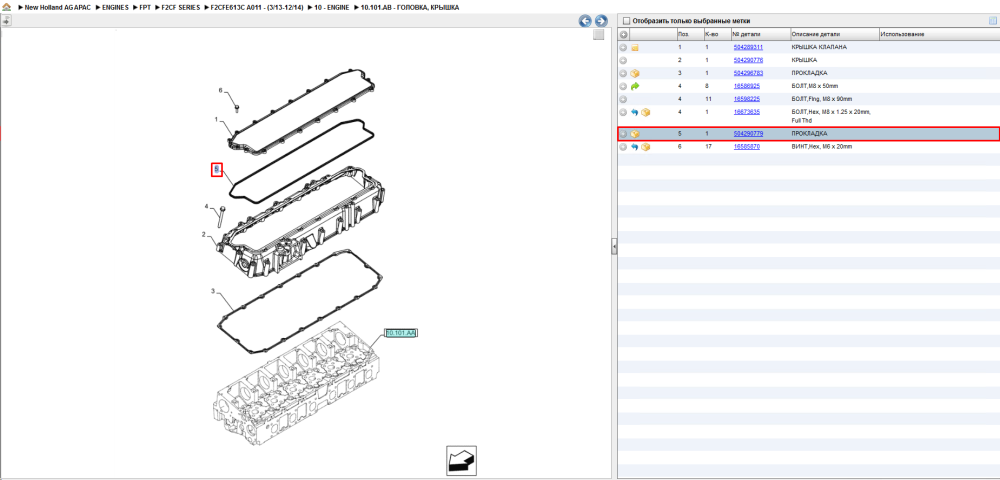Select callout number 4 on the diagram
The image size is (1000, 480).
206,207
